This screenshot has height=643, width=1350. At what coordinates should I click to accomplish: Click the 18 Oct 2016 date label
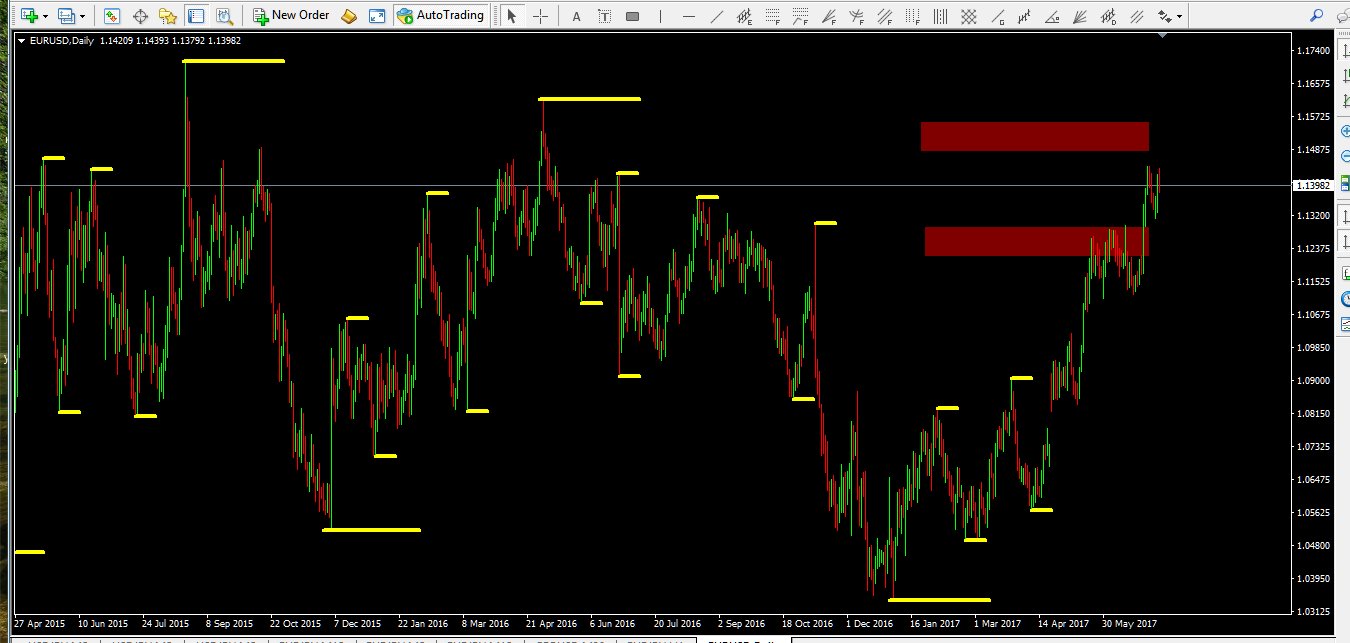[807, 623]
